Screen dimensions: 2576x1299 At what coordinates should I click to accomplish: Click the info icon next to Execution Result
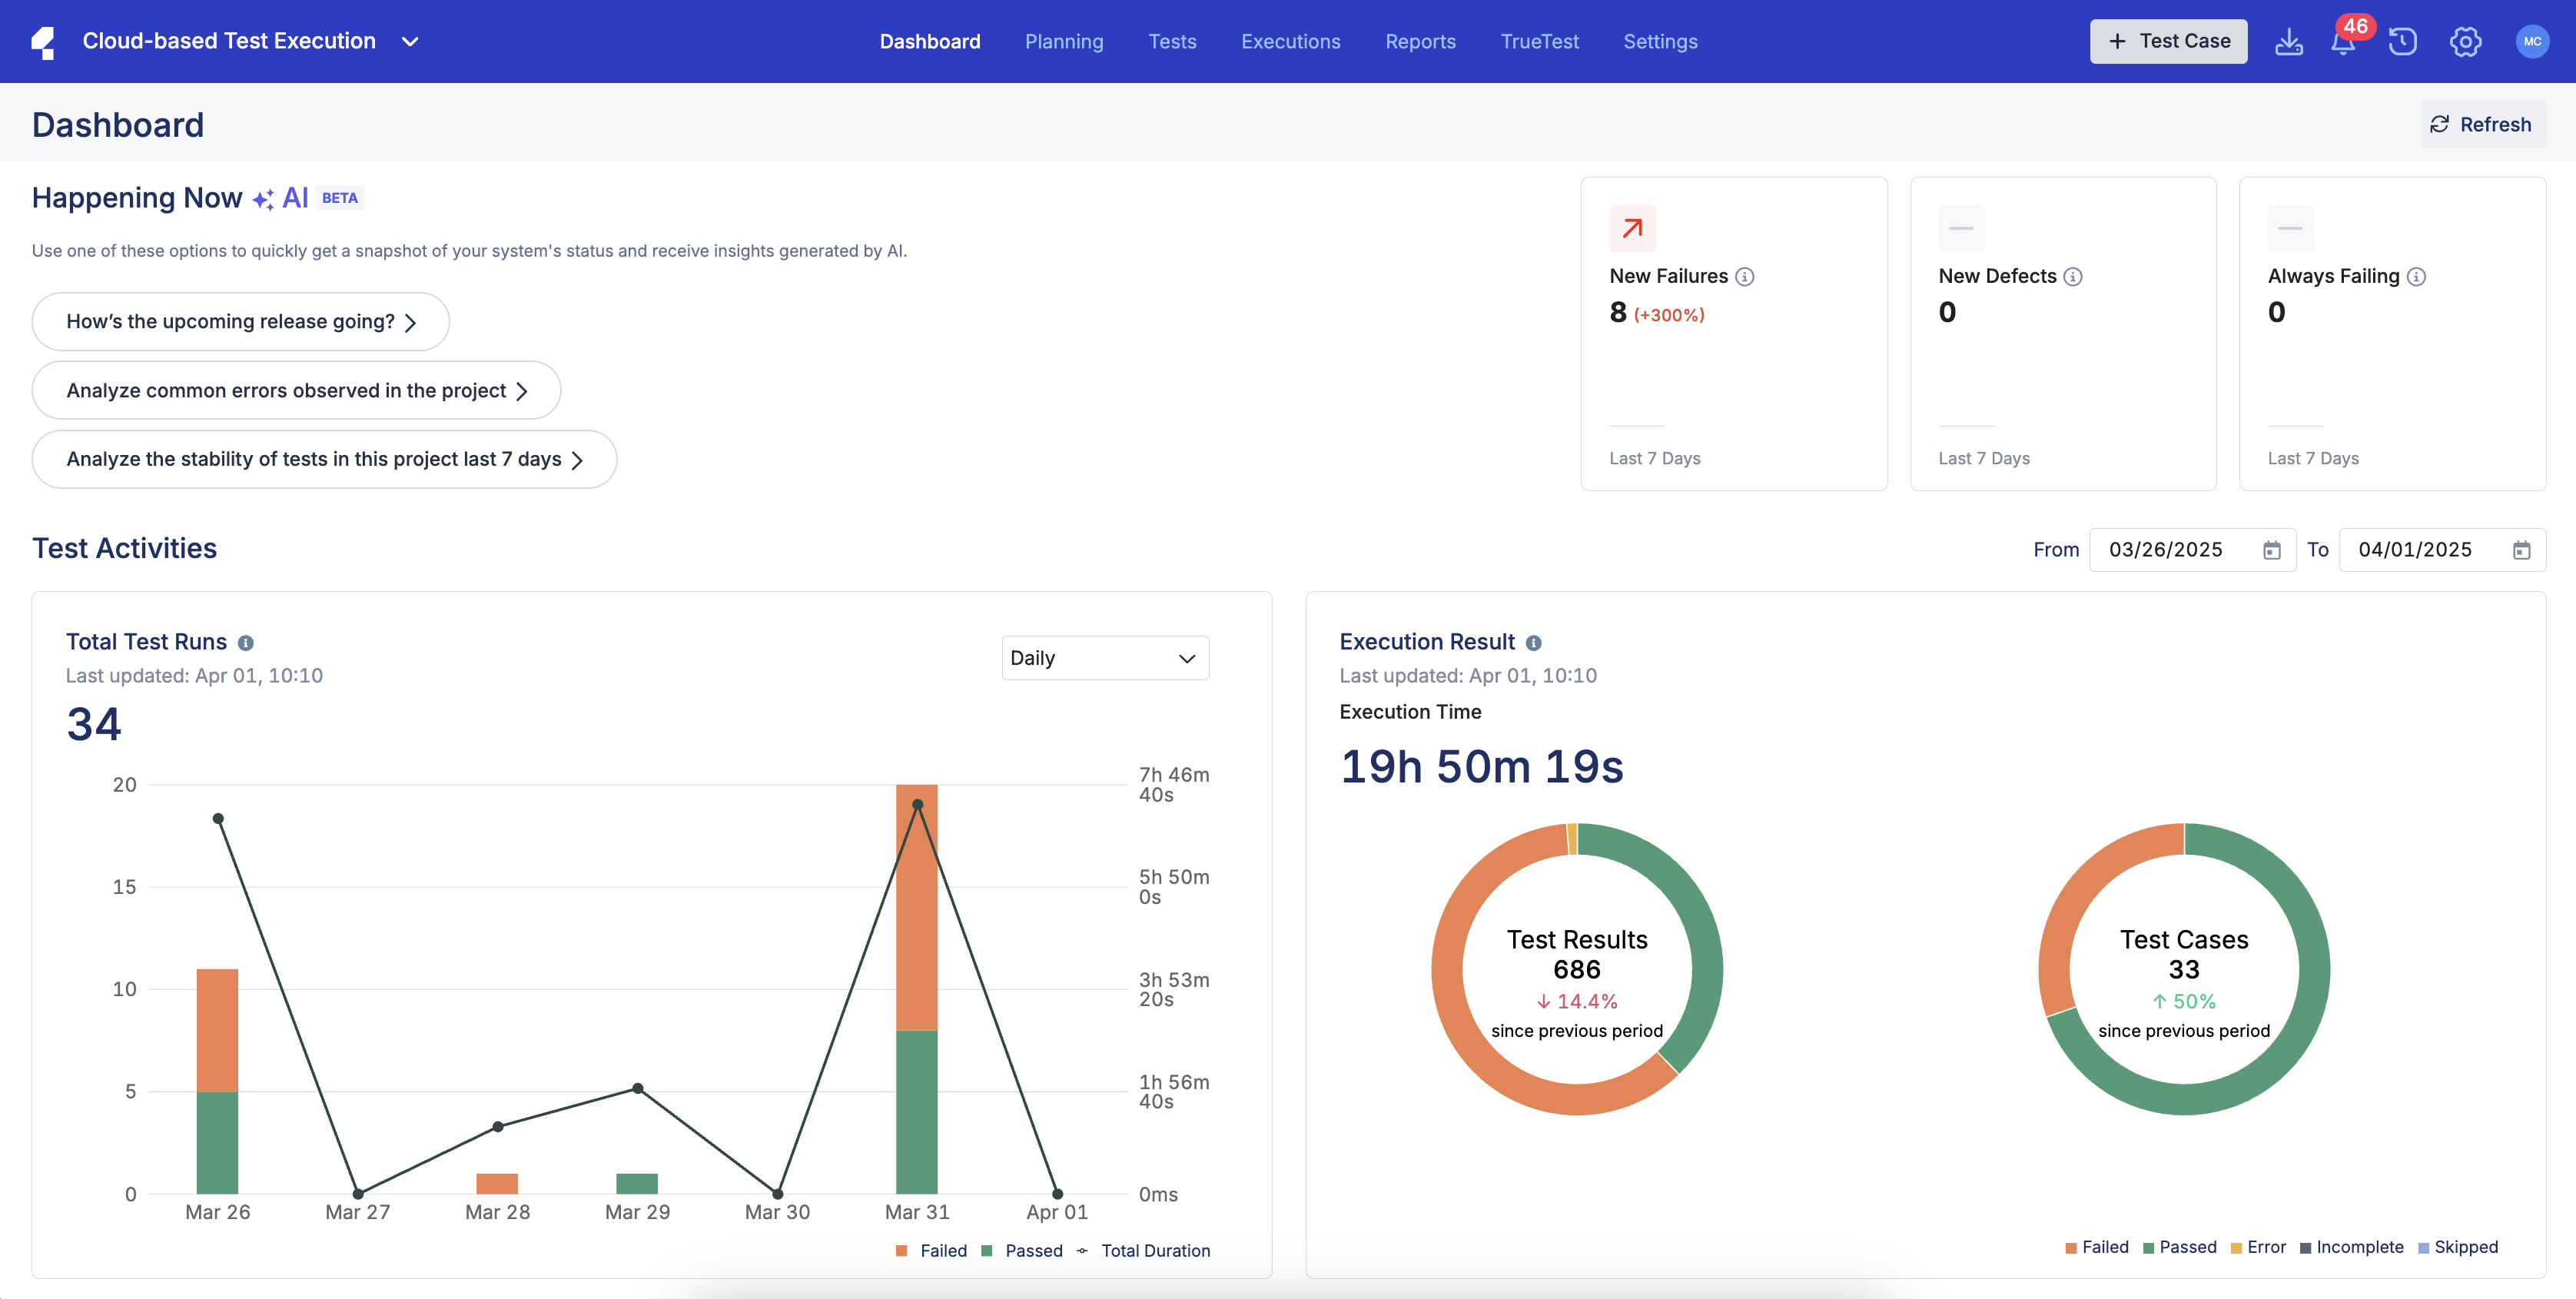1533,642
